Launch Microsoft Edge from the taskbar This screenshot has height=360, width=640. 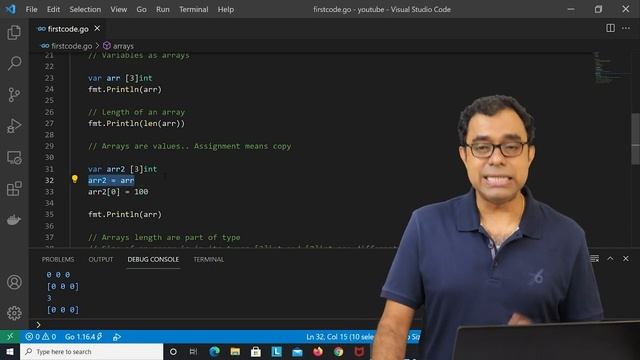tap(214, 352)
